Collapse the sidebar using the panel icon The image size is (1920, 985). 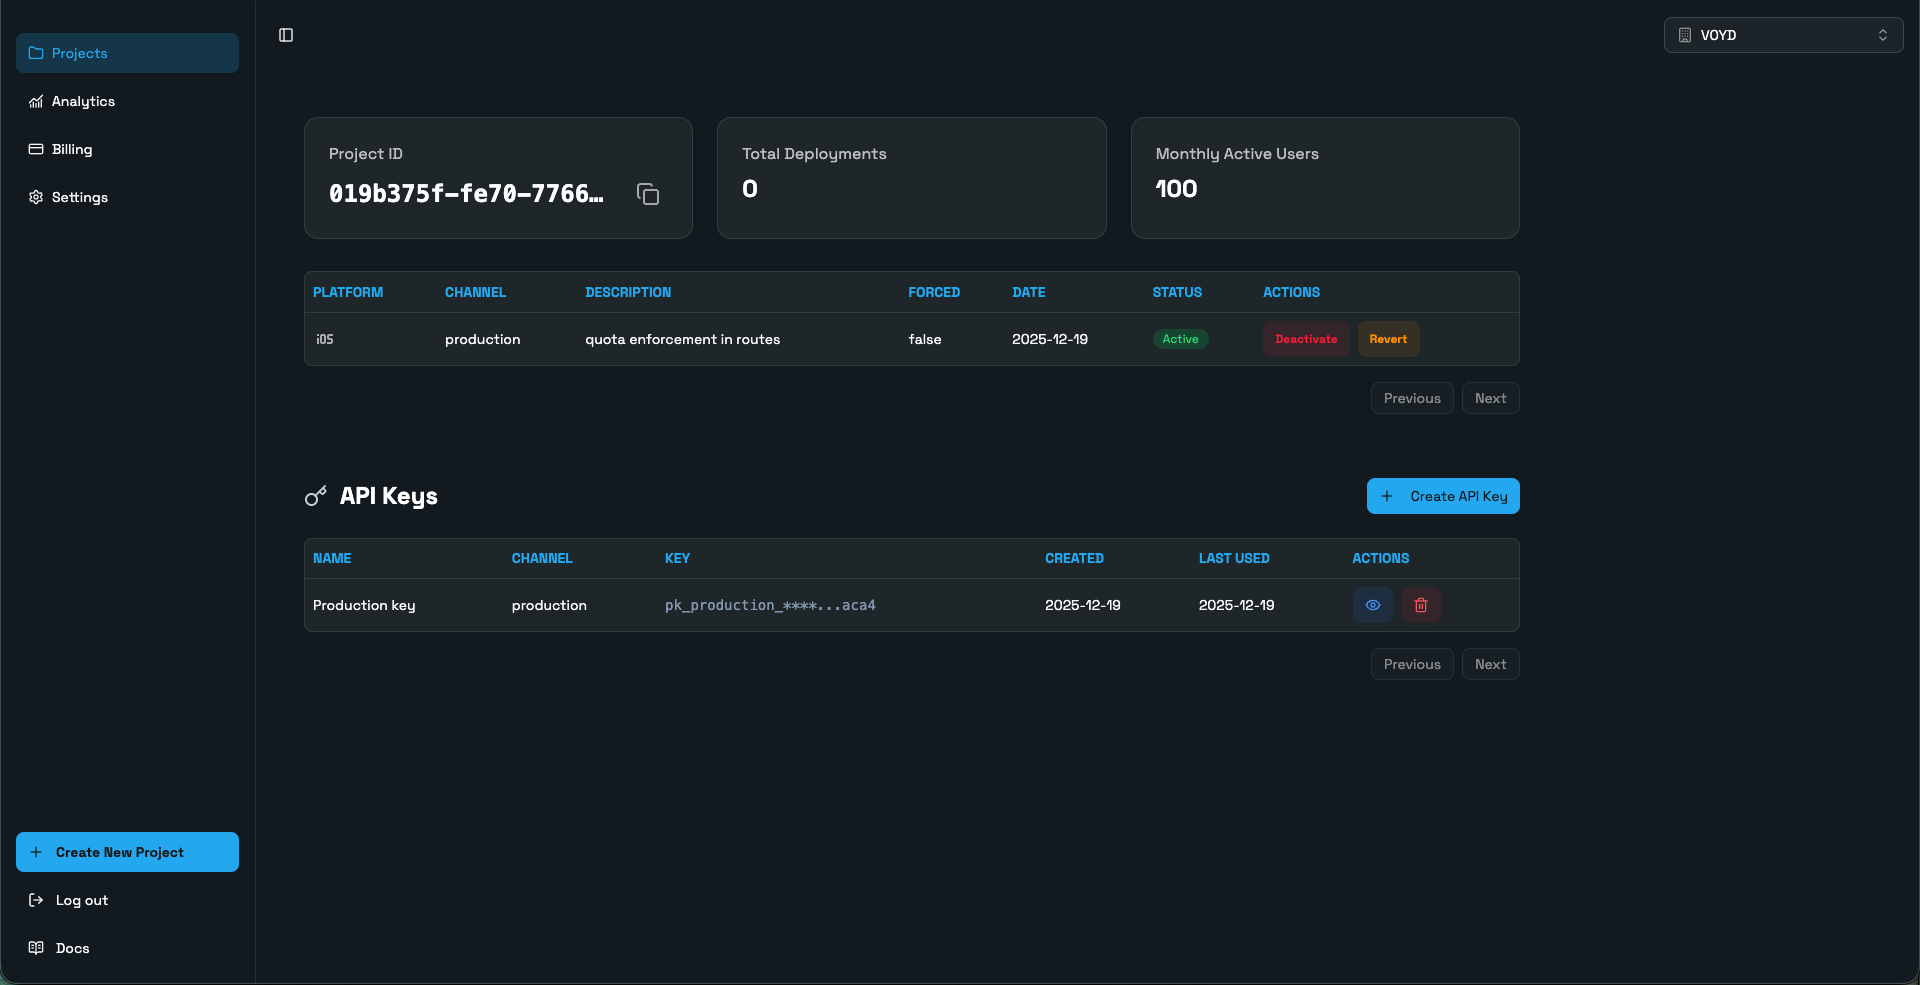click(286, 35)
